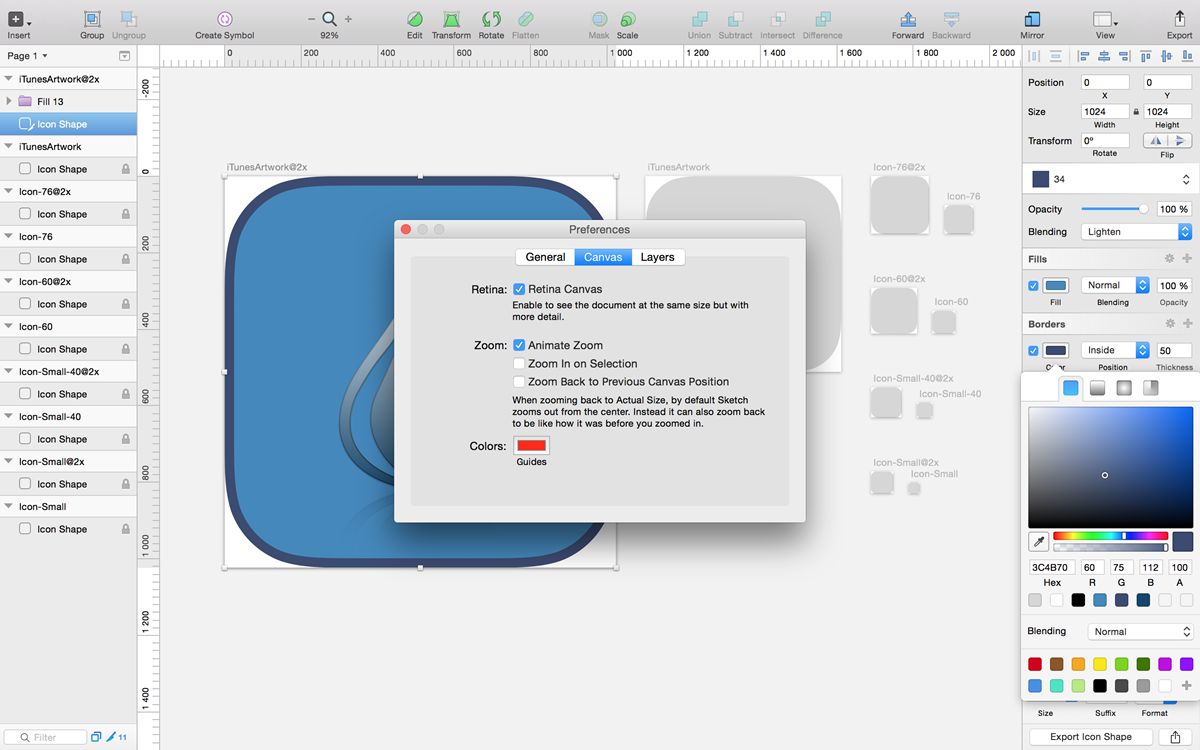1200x750 pixels.
Task: Pick the eyedropper color picker tool
Action: [x=1039, y=542]
